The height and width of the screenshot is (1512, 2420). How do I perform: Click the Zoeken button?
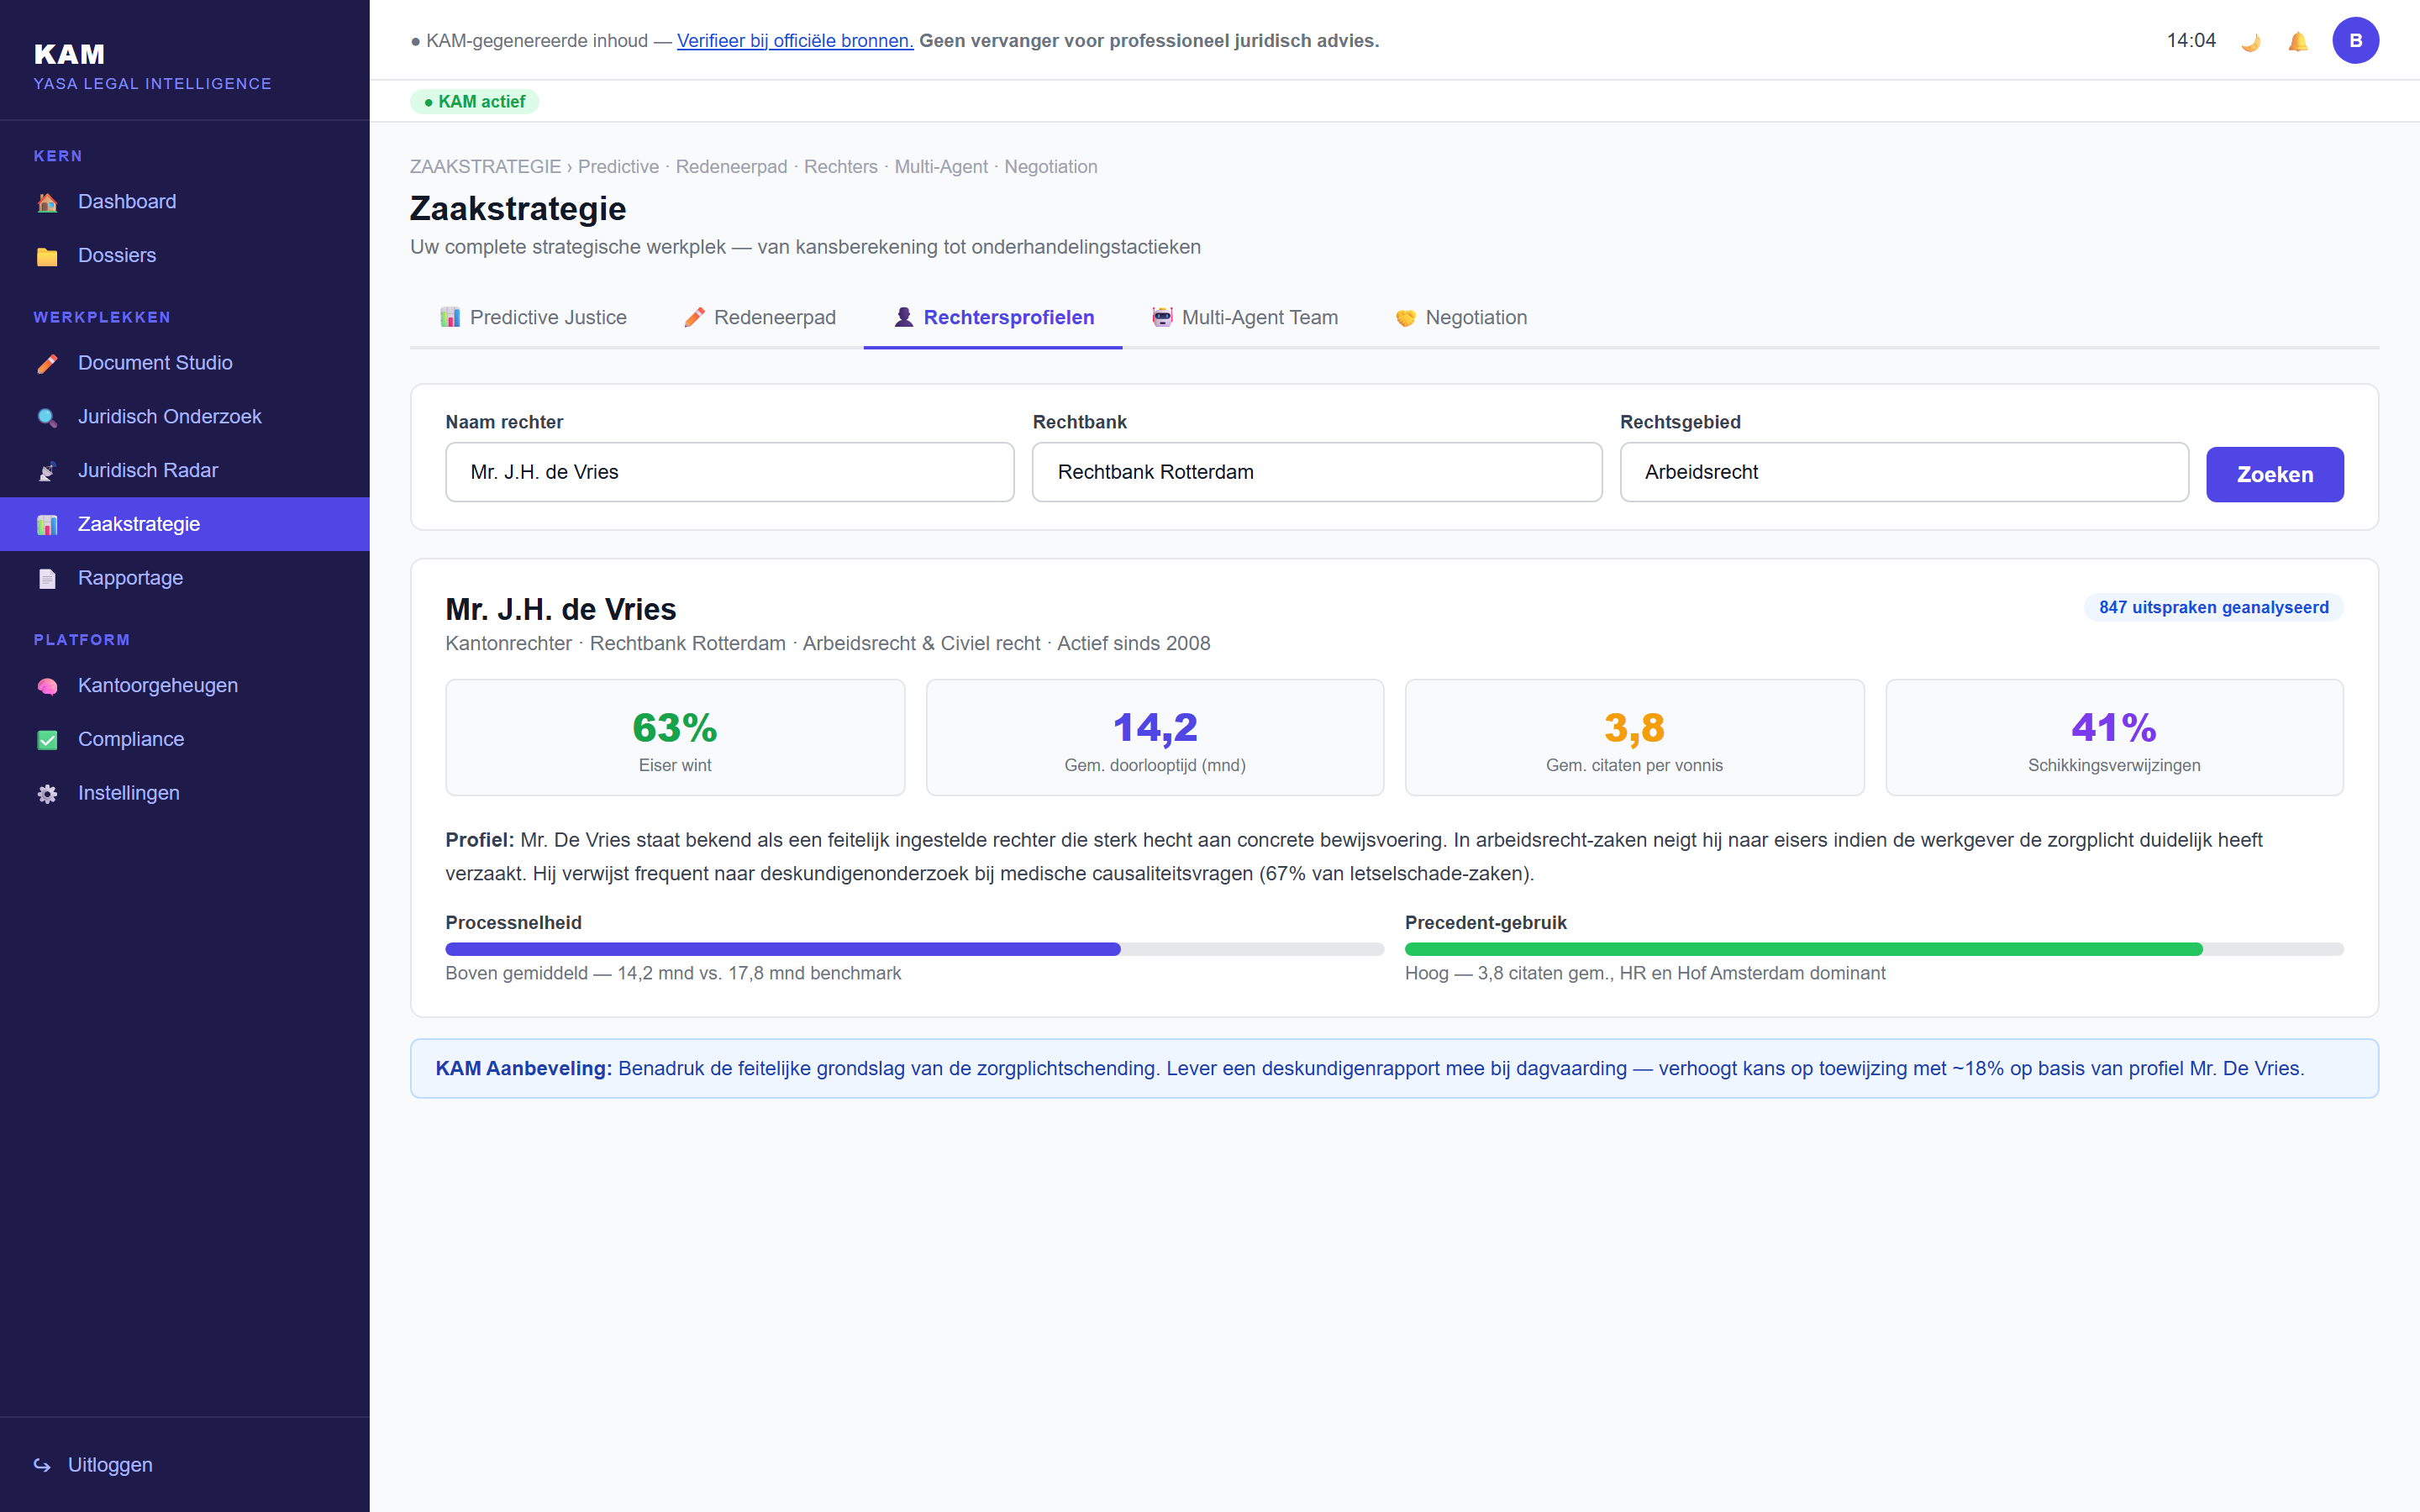(x=2274, y=474)
